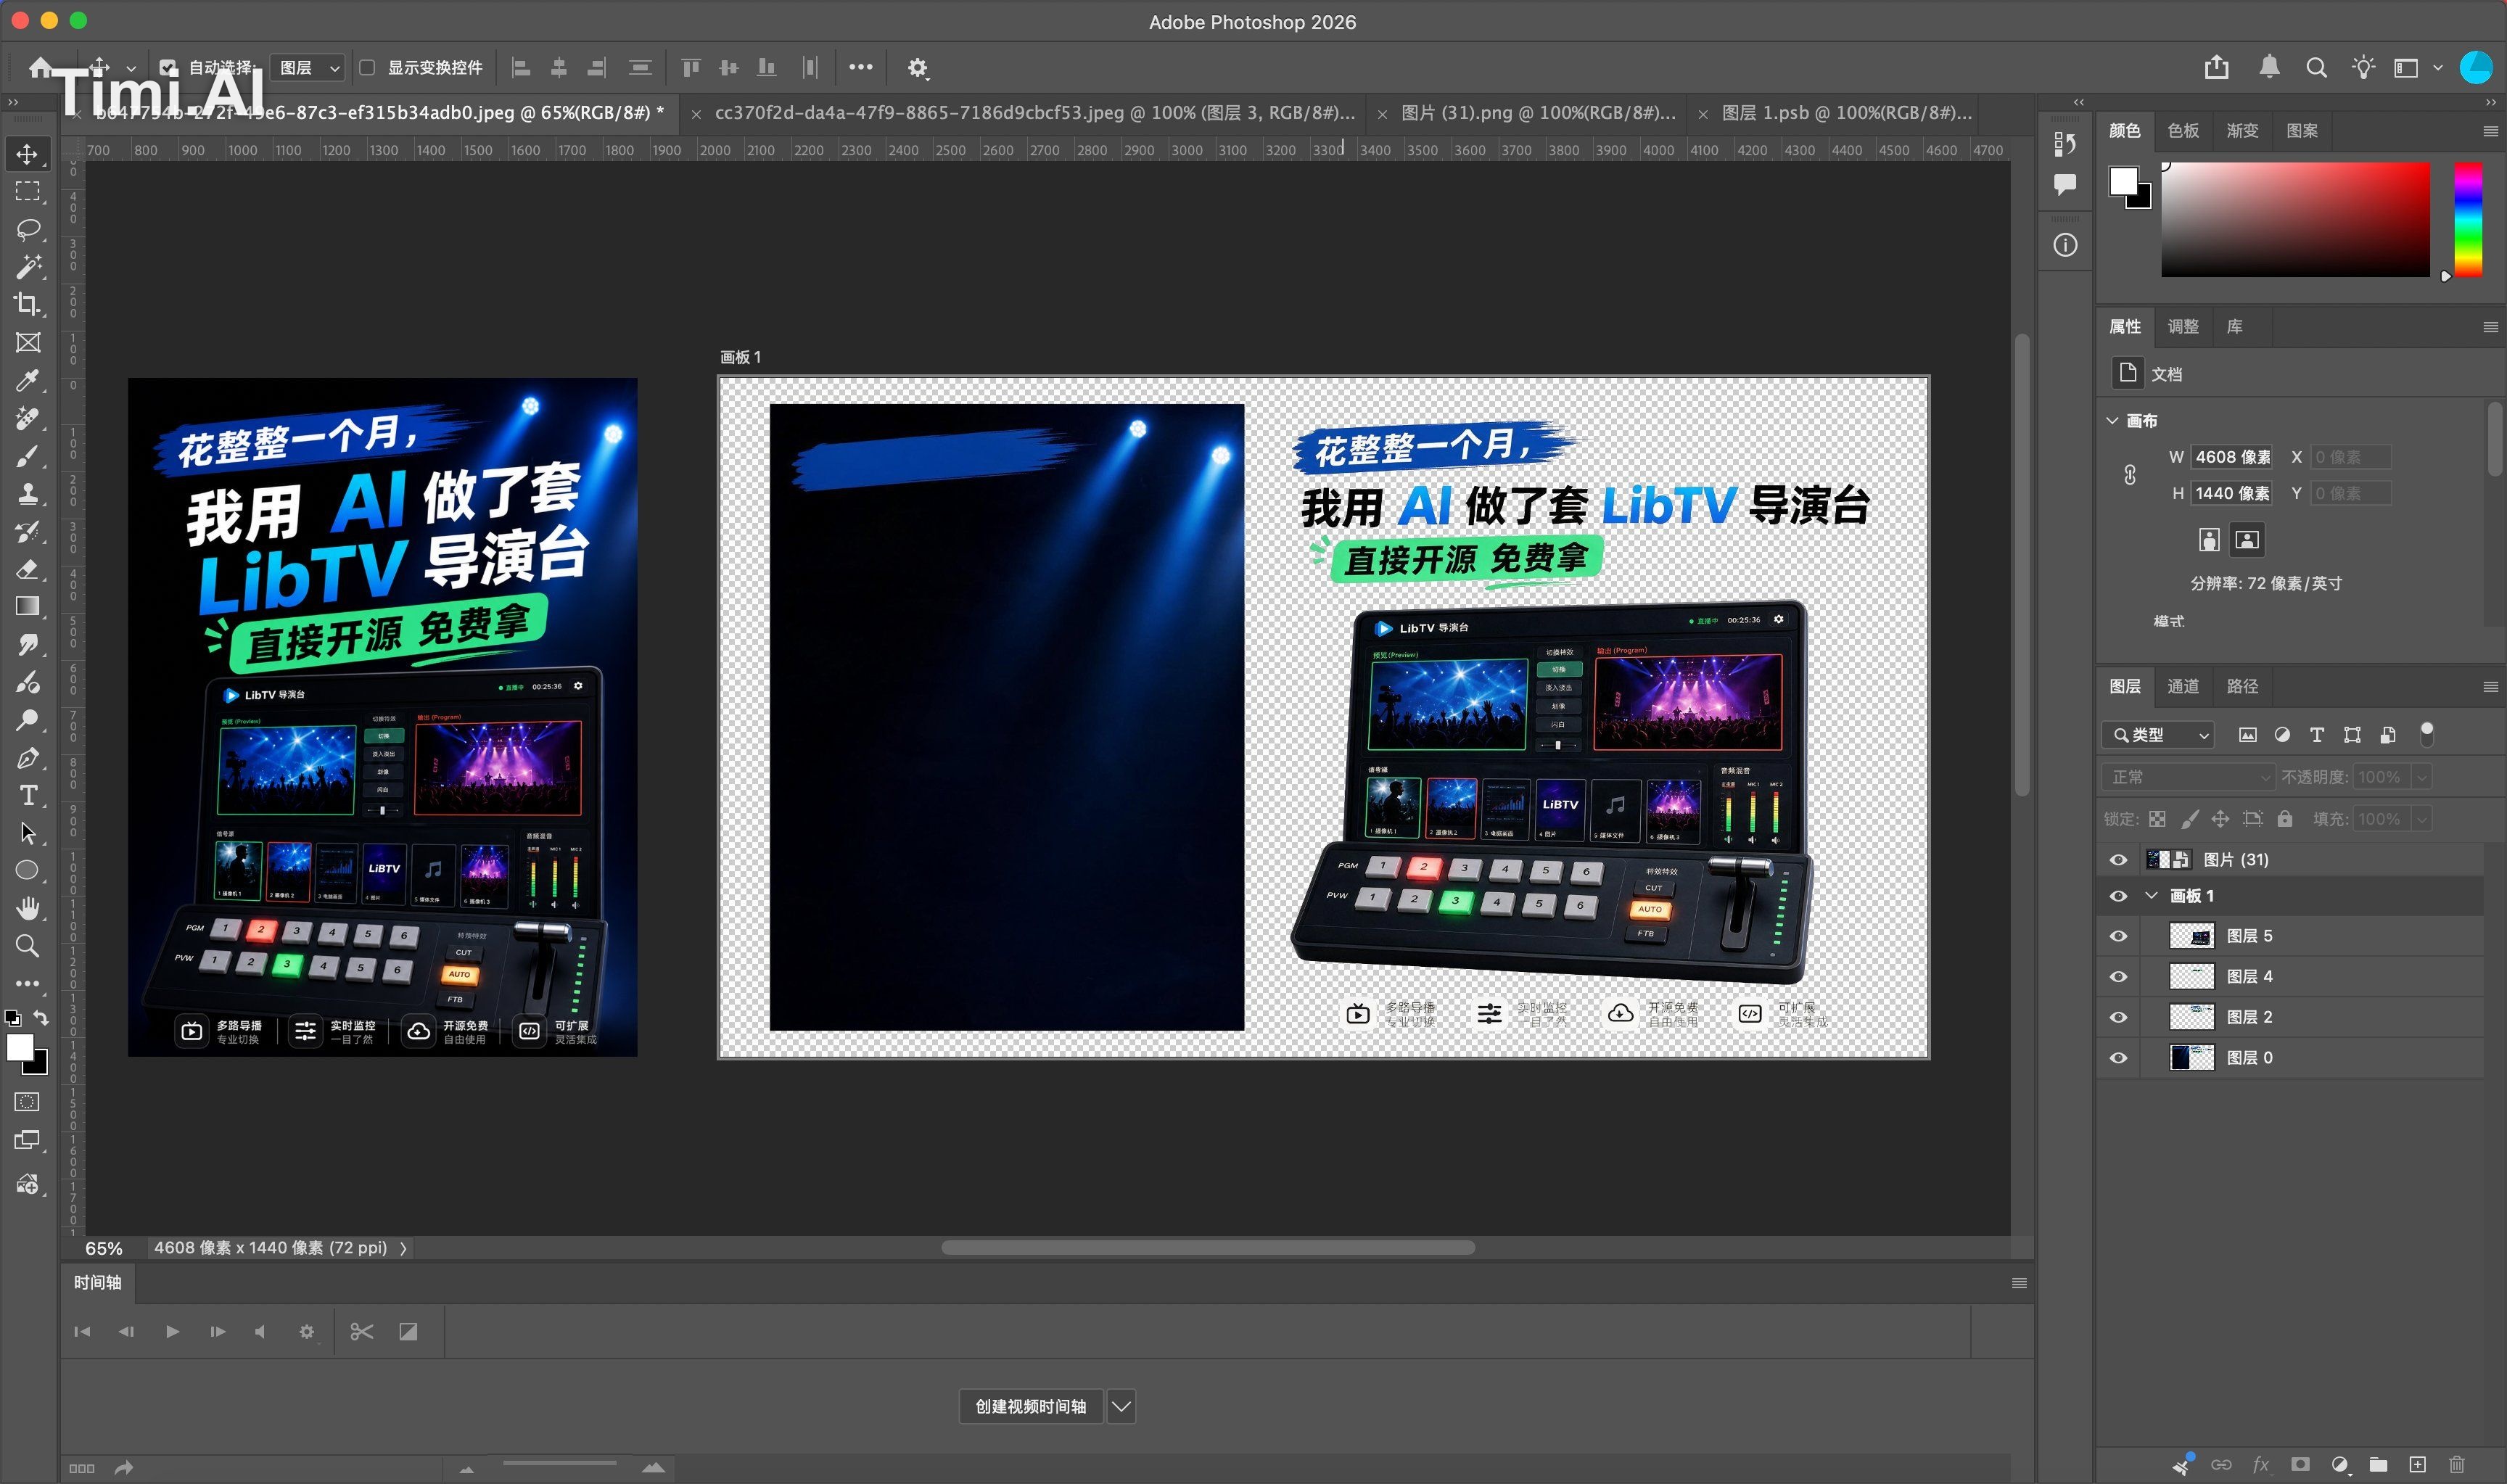This screenshot has height=1484, width=2507.
Task: Open the 图层 auto-select dropdown
Action: [x=308, y=68]
